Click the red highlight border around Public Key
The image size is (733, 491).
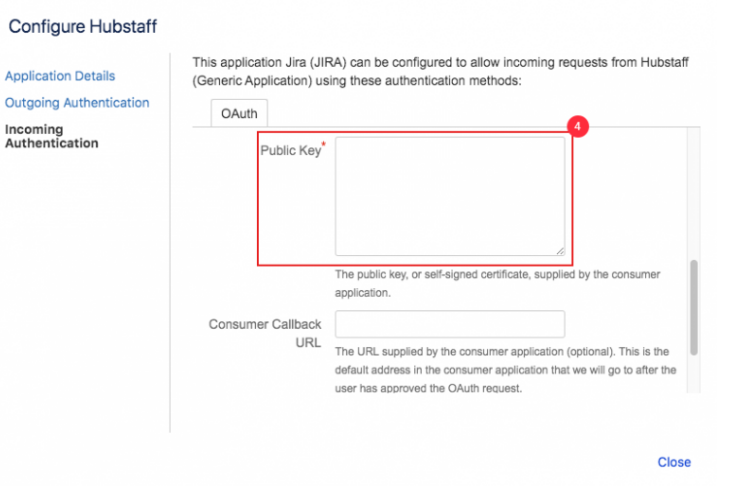[x=258, y=200]
